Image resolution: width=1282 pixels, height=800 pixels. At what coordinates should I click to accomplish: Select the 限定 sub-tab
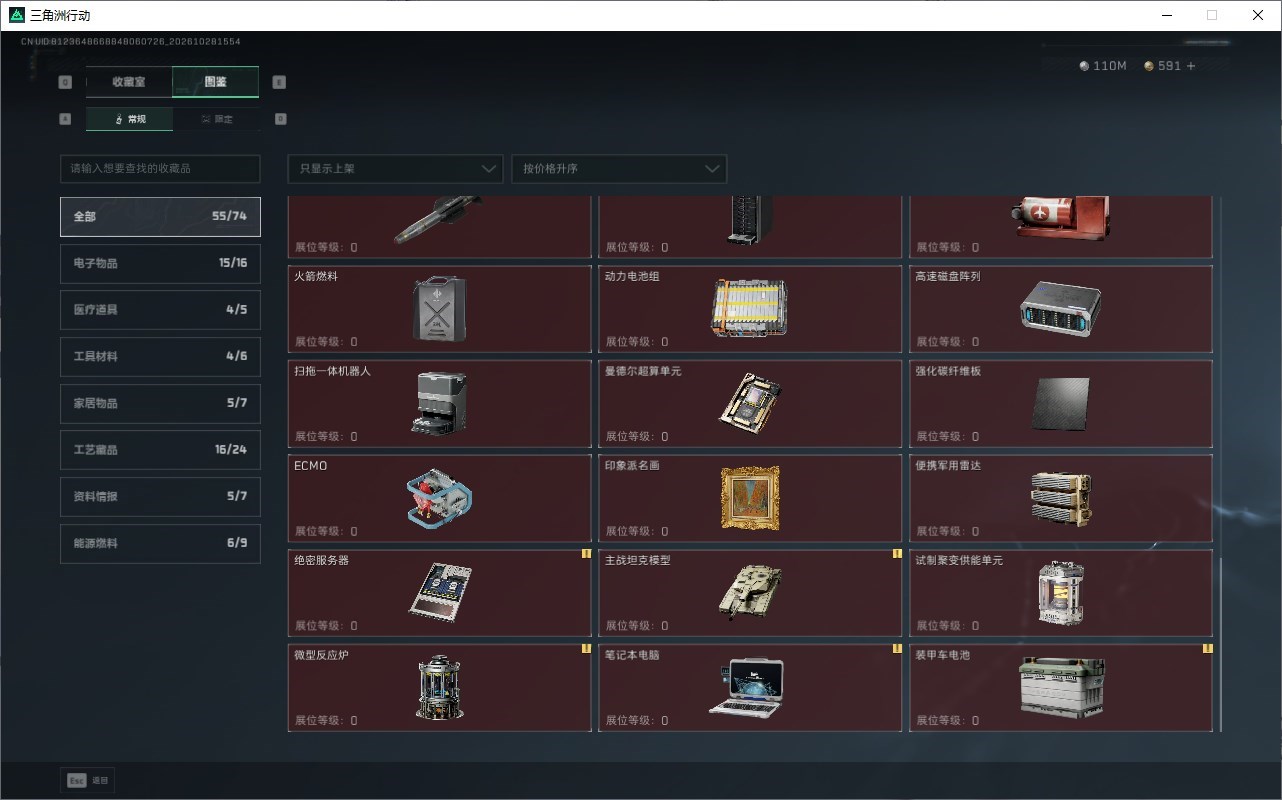(x=216, y=119)
